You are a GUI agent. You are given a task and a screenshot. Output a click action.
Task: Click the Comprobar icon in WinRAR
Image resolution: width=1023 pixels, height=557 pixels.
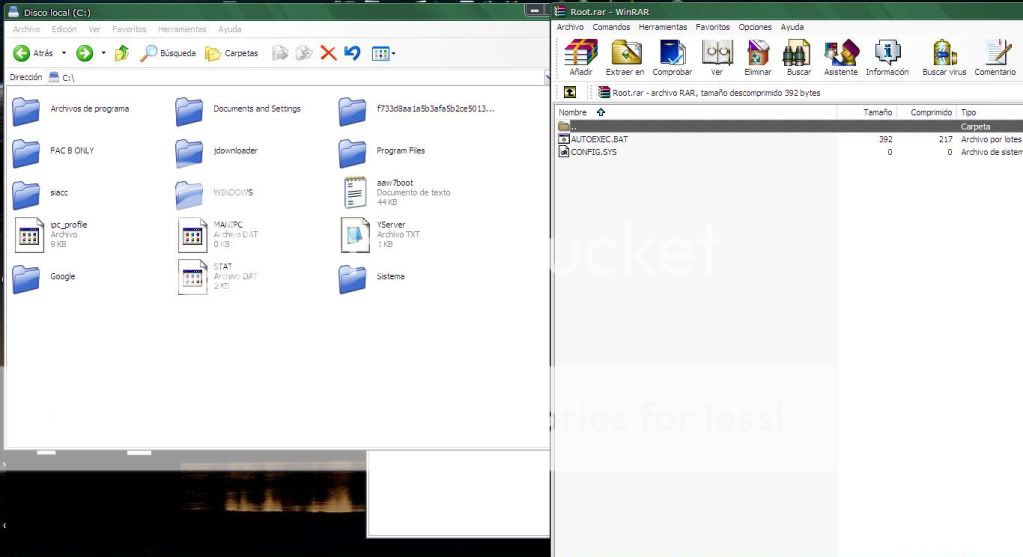point(672,57)
